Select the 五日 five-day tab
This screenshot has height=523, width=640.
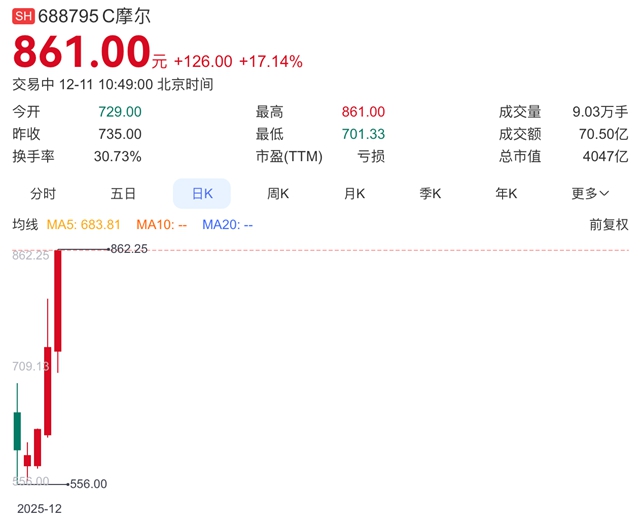click(x=123, y=193)
